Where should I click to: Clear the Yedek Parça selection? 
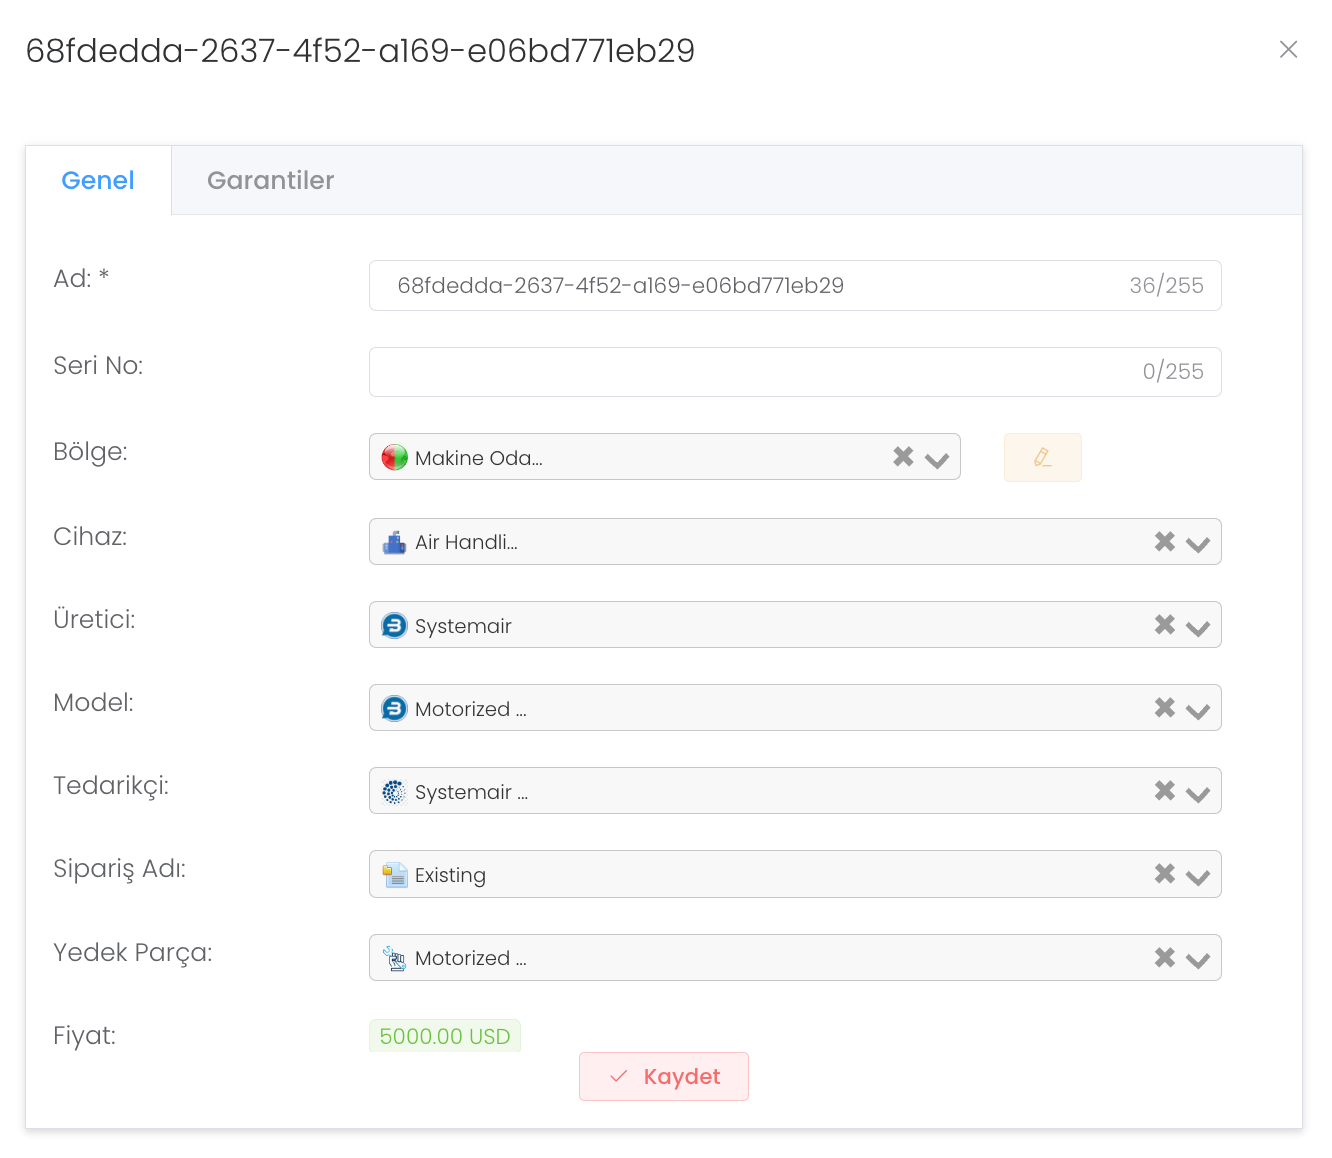(x=1164, y=958)
